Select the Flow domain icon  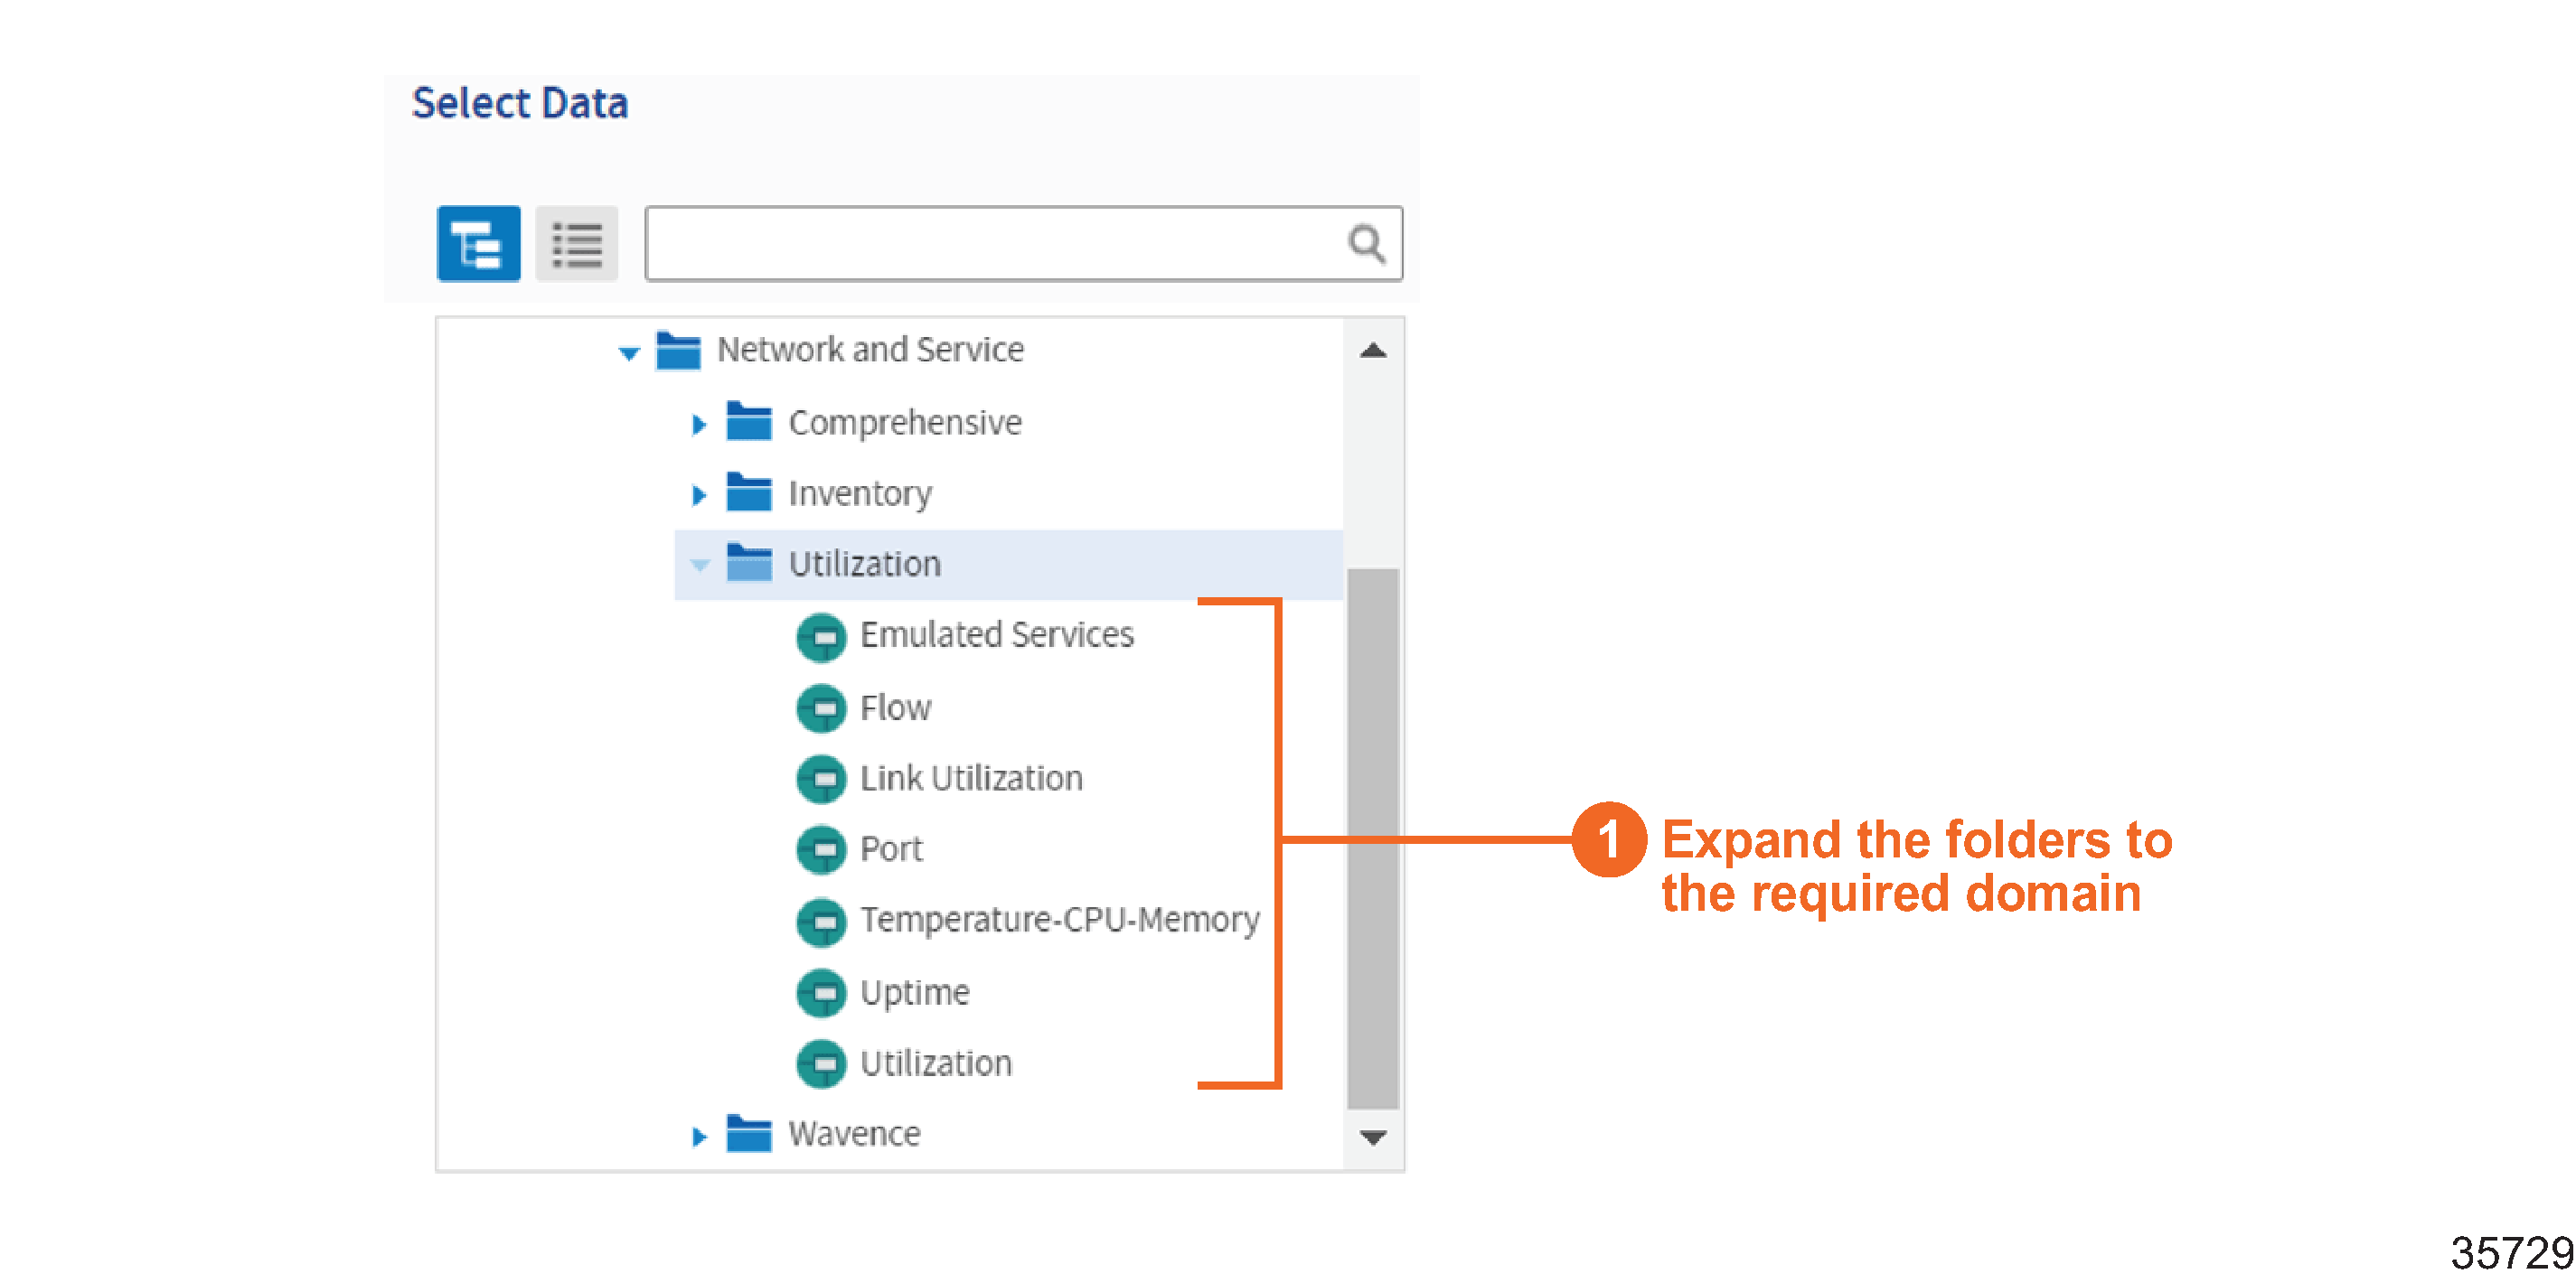coord(821,708)
